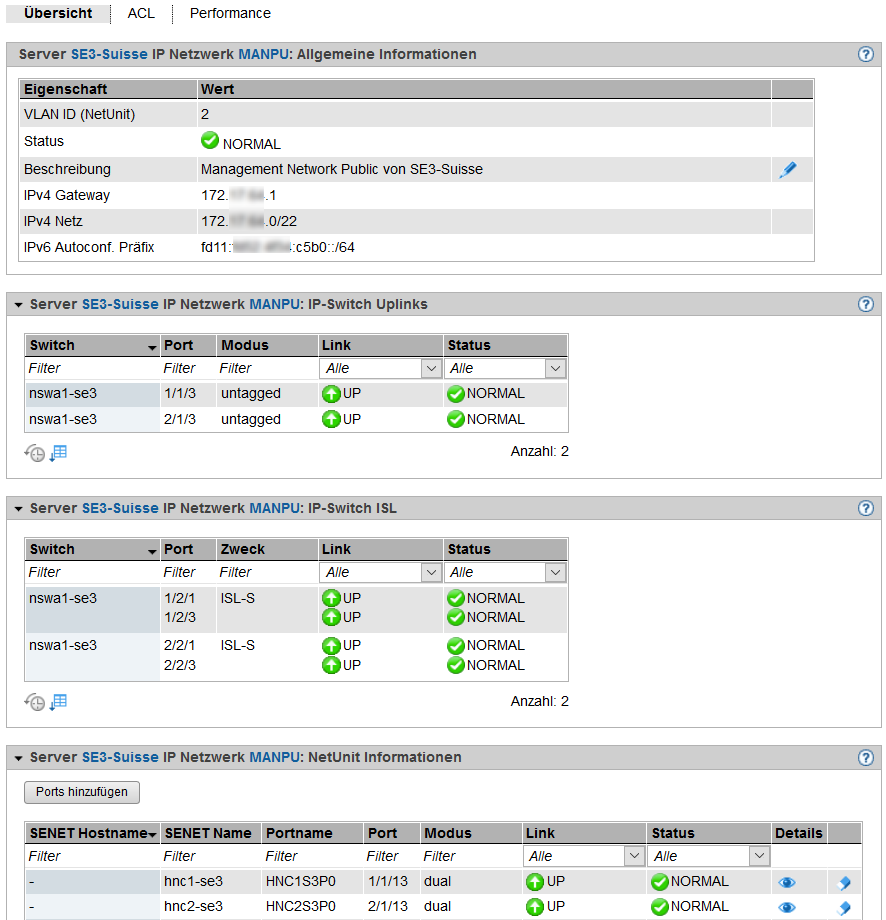
Task: Open help for IP-Switch Uplinks section
Action: [866, 304]
